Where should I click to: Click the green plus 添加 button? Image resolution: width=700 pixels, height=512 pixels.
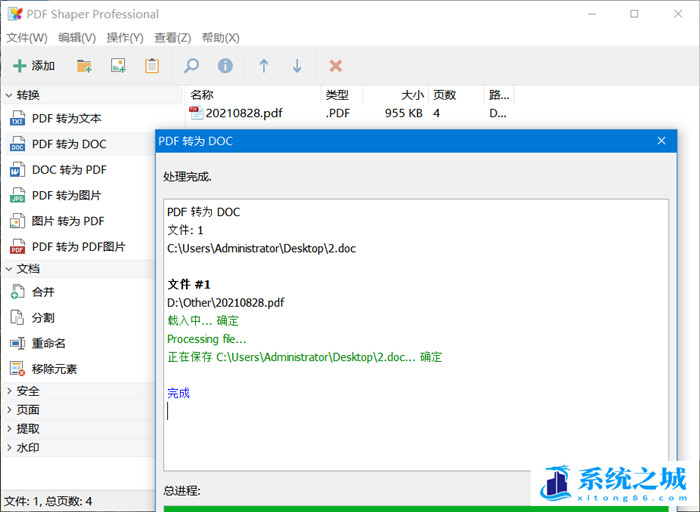tap(34, 66)
